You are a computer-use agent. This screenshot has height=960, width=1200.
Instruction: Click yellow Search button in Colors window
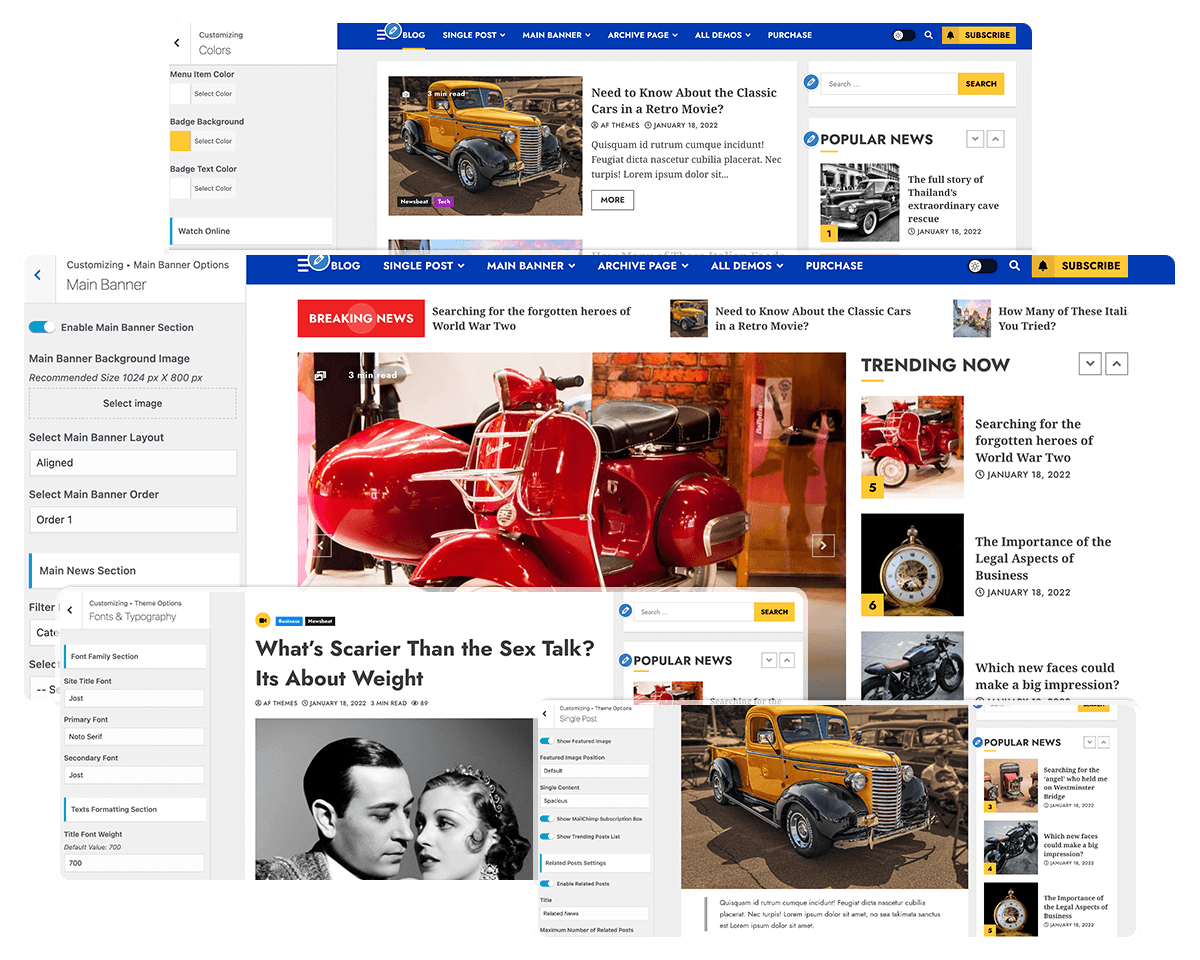click(x=981, y=84)
